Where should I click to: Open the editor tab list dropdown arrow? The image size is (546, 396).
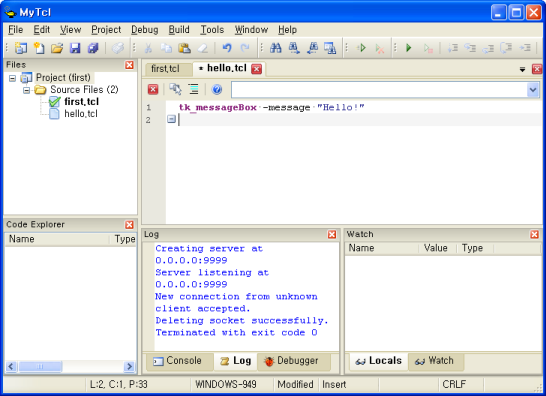pos(522,69)
